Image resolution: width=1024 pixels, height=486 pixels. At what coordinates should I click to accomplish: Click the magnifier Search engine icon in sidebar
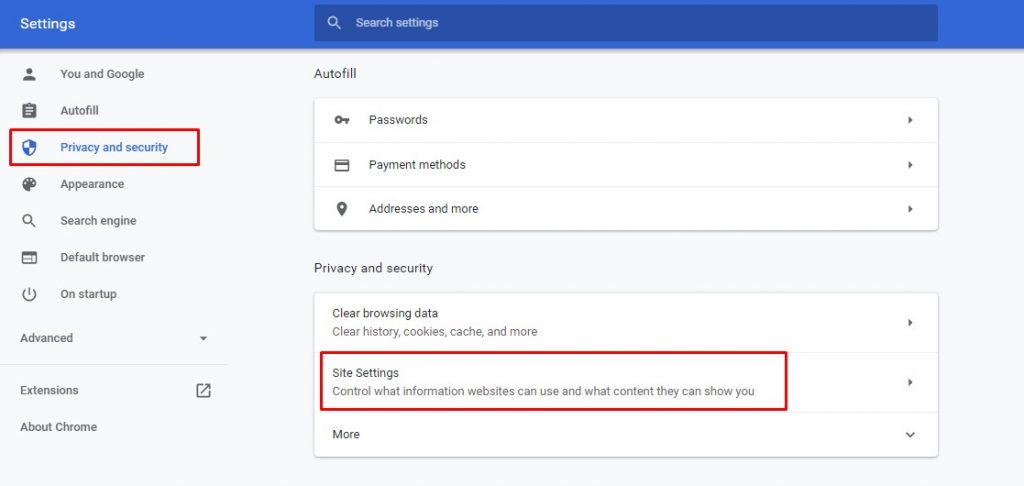tap(29, 221)
